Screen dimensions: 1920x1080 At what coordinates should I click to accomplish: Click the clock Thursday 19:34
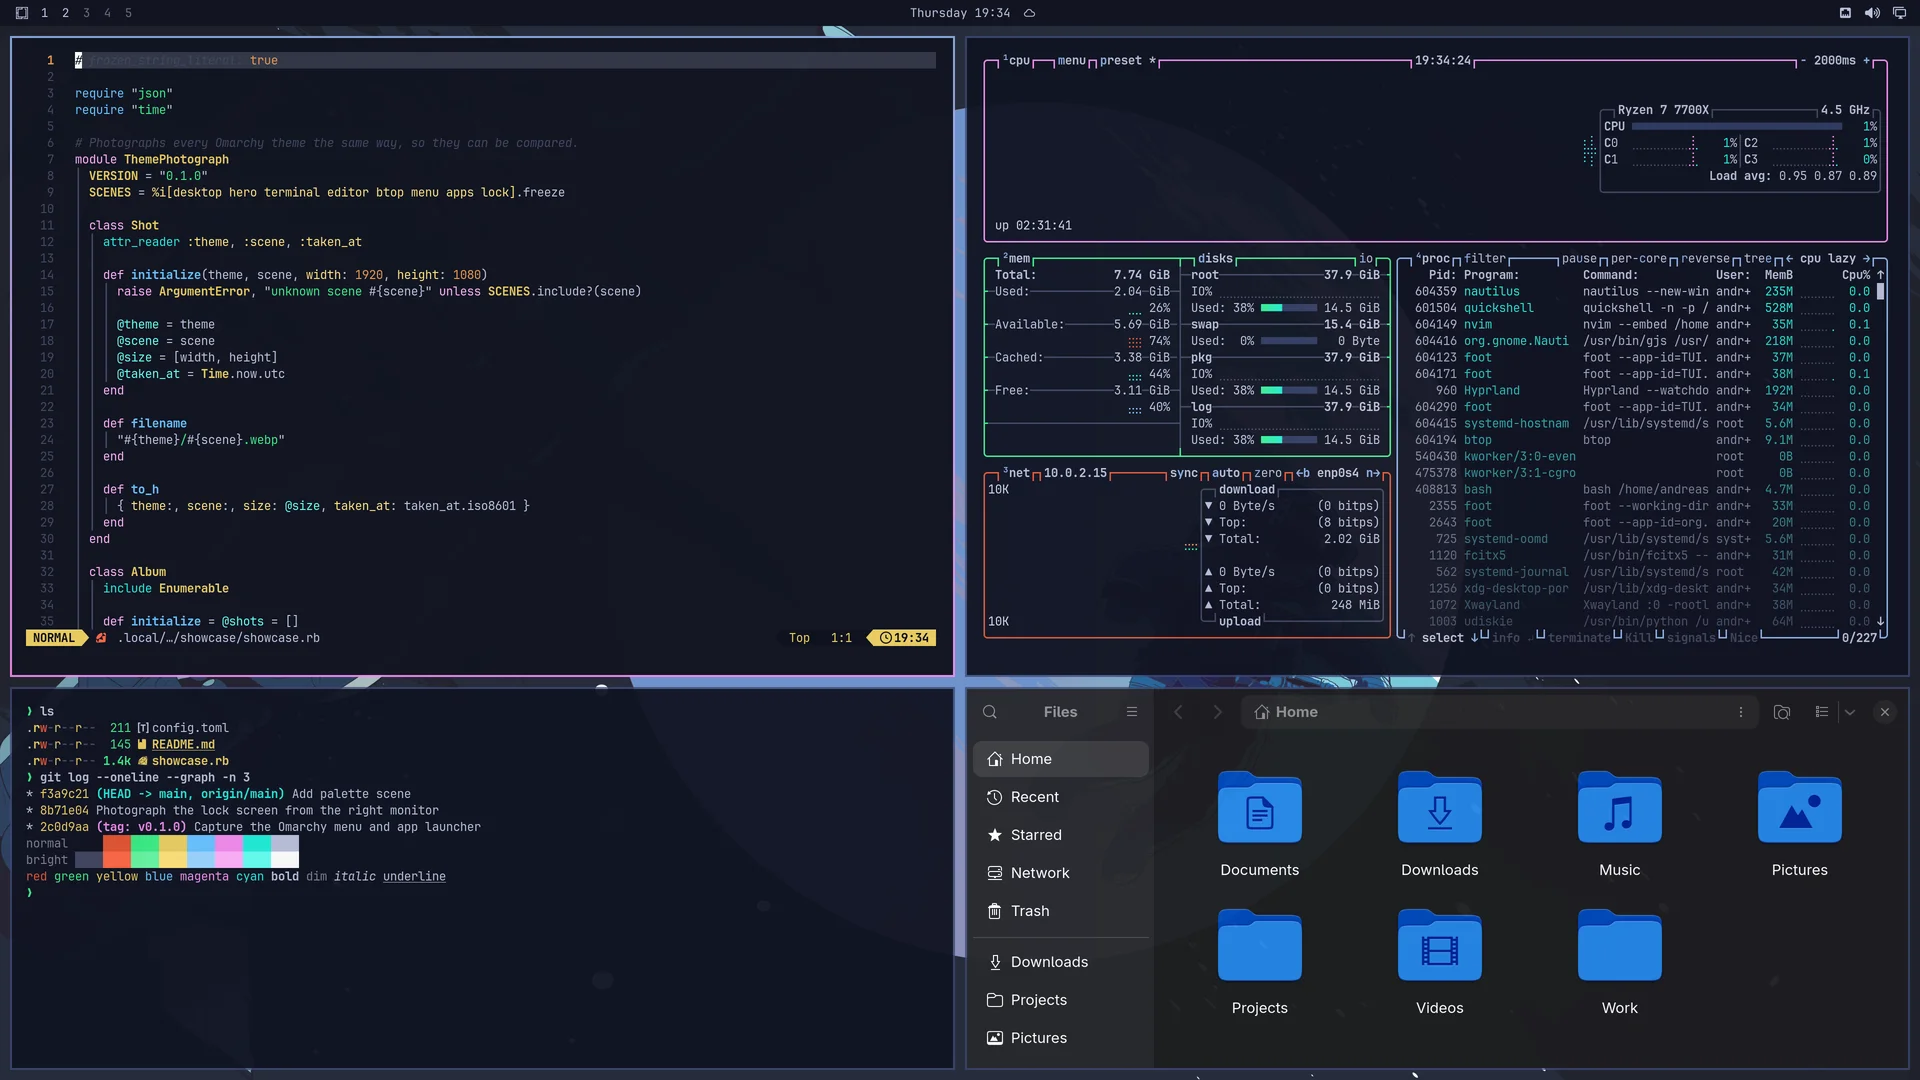point(959,13)
